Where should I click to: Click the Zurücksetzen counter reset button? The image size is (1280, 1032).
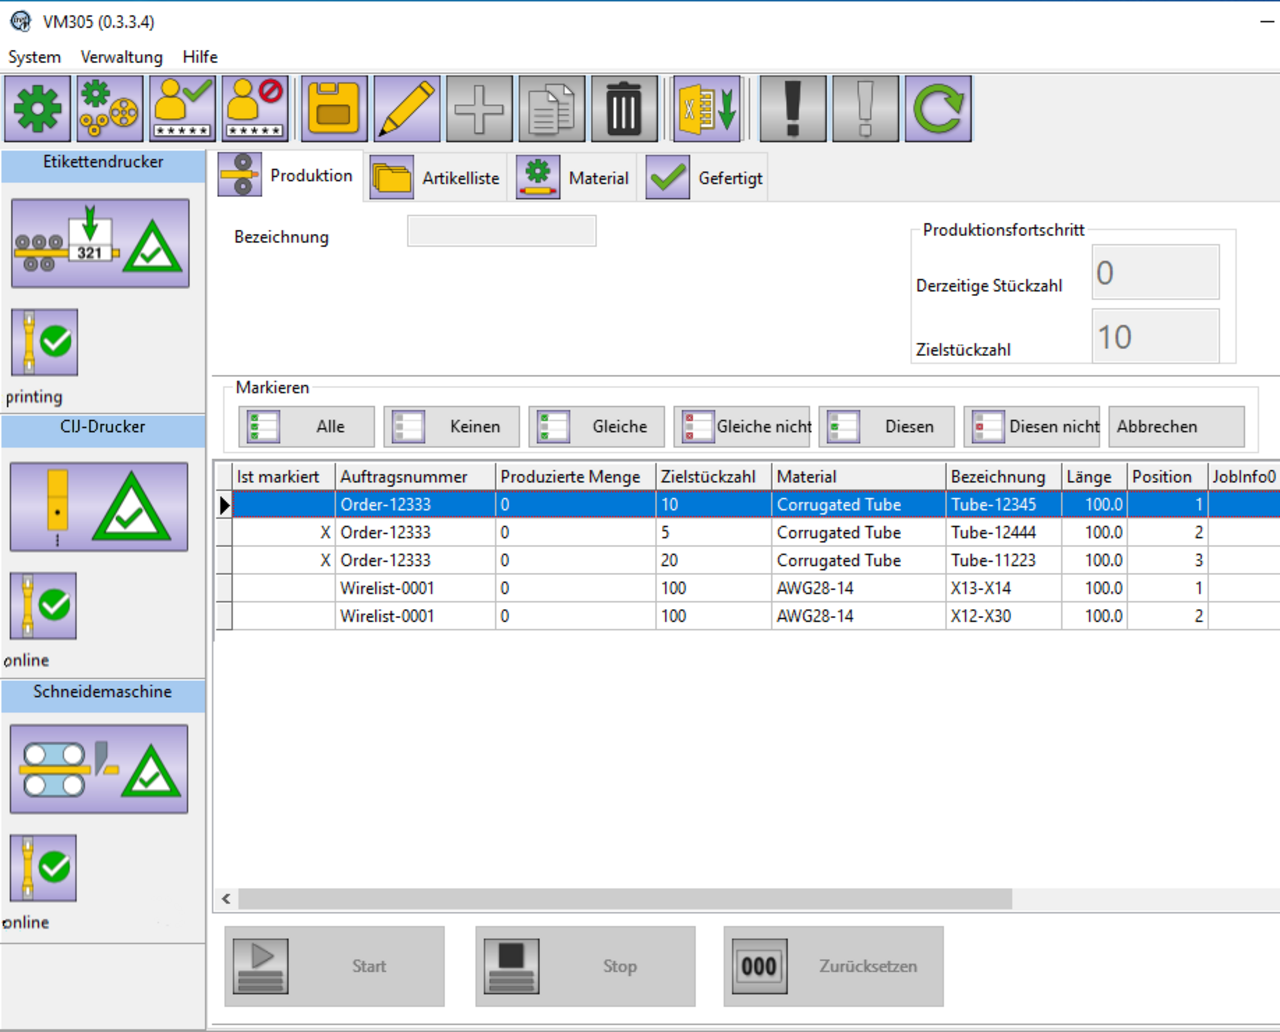tap(833, 966)
